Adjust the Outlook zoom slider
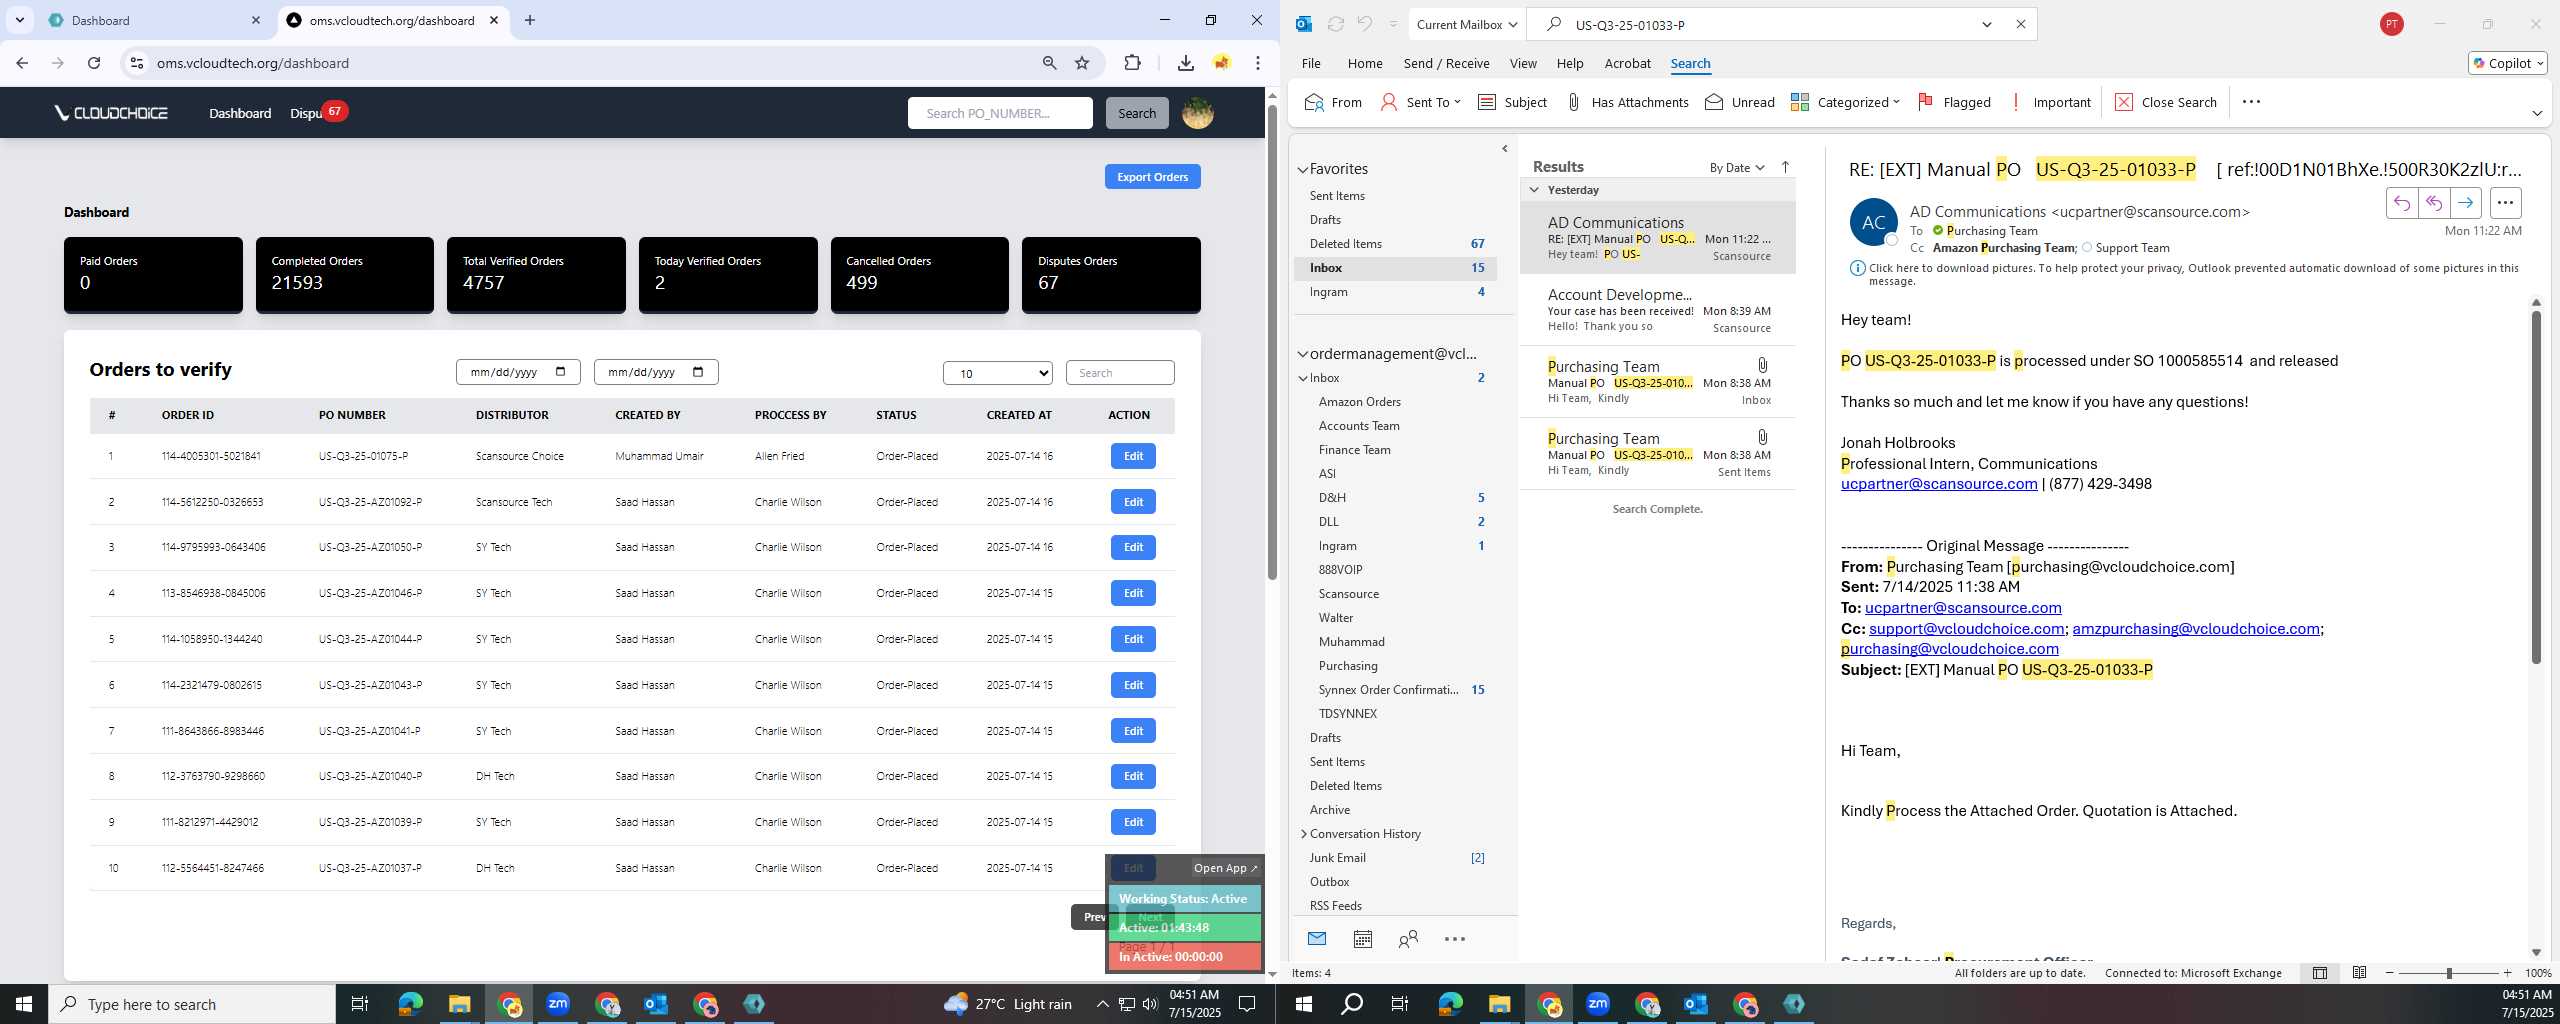The width and height of the screenshot is (2560, 1024). 2449,973
